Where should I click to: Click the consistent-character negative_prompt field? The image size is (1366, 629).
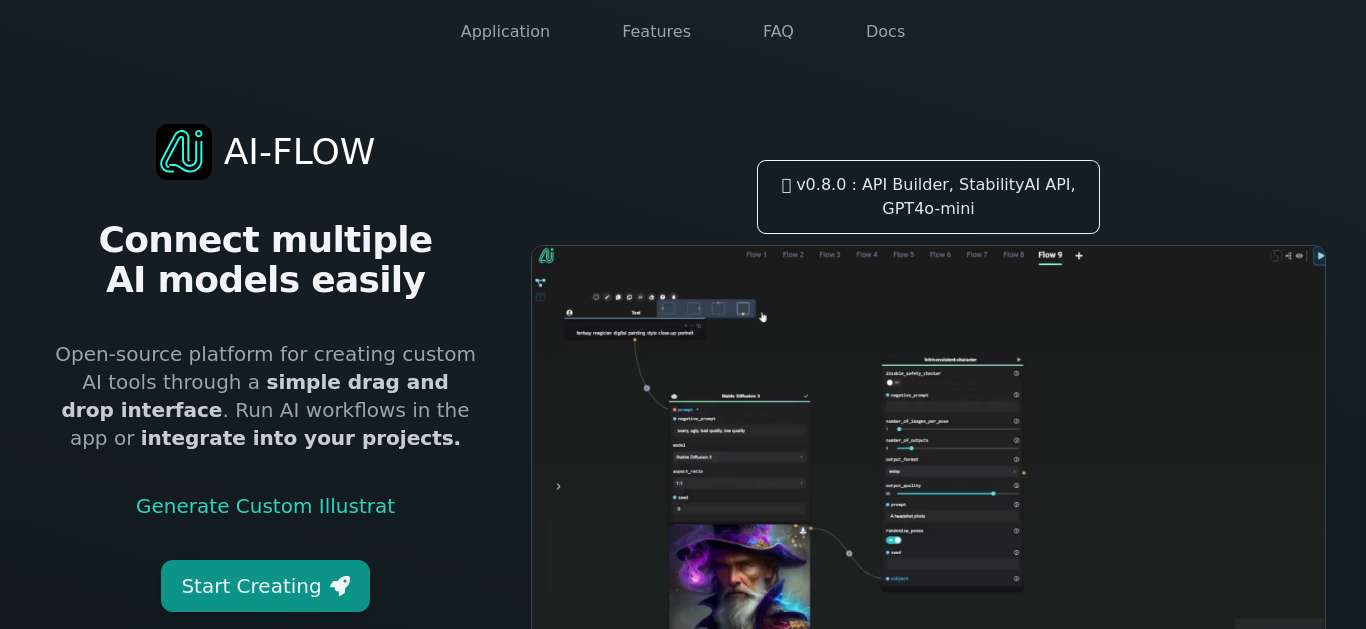click(x=951, y=407)
